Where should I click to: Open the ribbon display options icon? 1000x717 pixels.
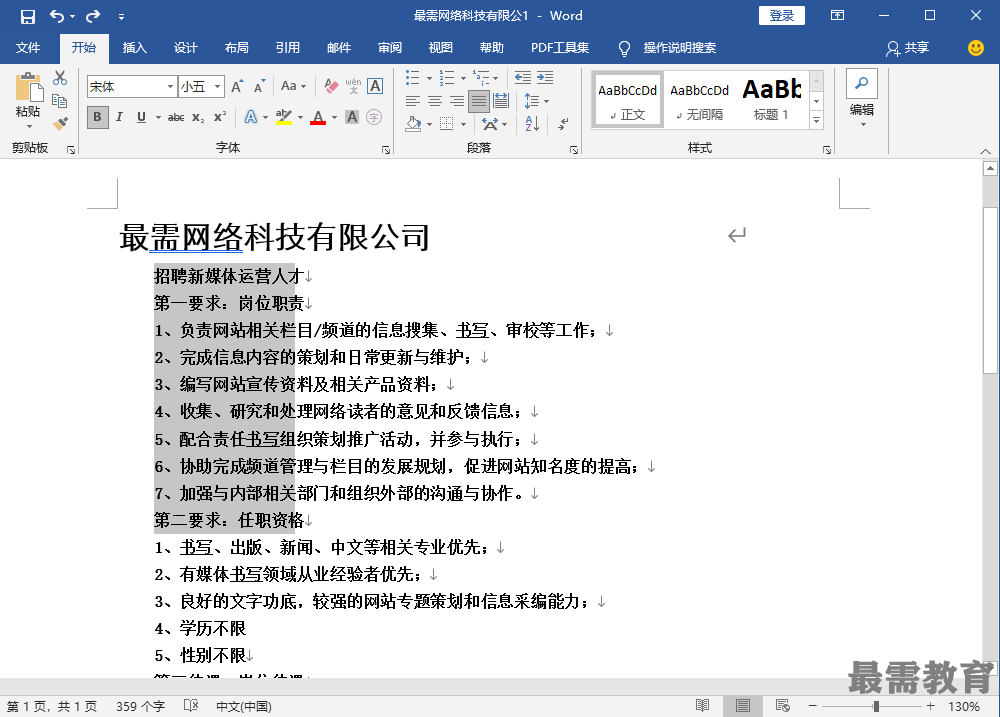click(x=837, y=15)
